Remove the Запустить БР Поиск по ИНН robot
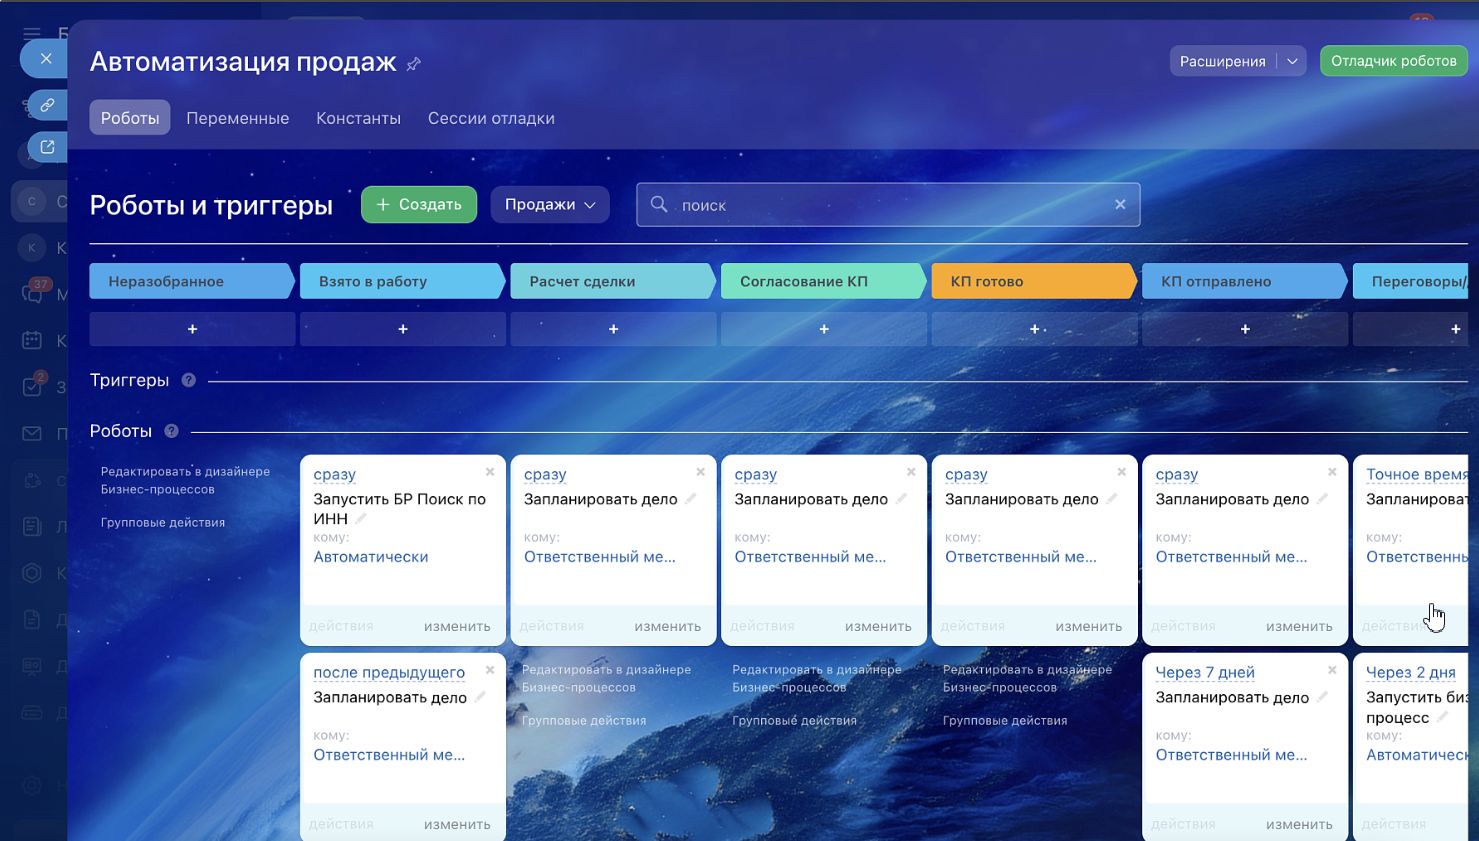The height and width of the screenshot is (841, 1479). (x=490, y=472)
